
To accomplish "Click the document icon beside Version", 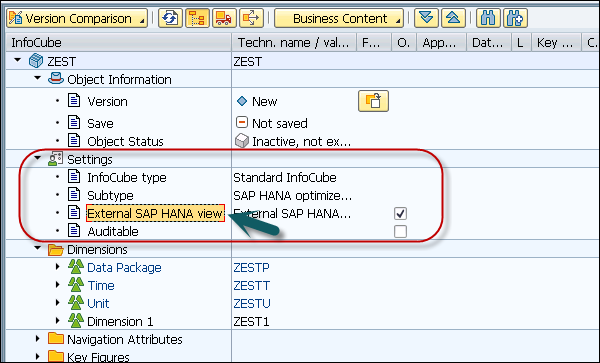I will tap(74, 100).
